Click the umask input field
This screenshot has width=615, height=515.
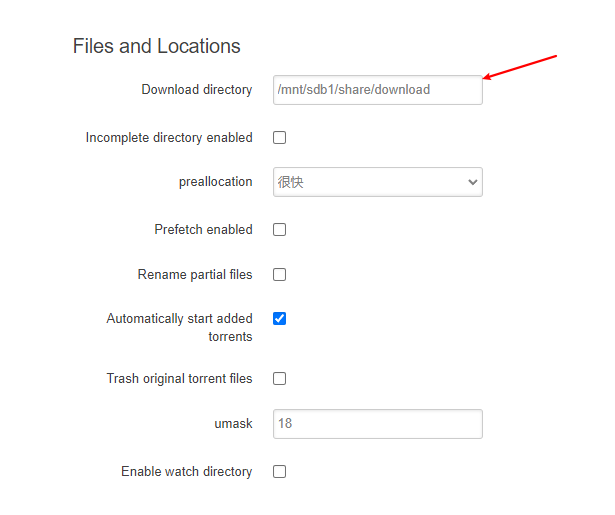coord(378,424)
